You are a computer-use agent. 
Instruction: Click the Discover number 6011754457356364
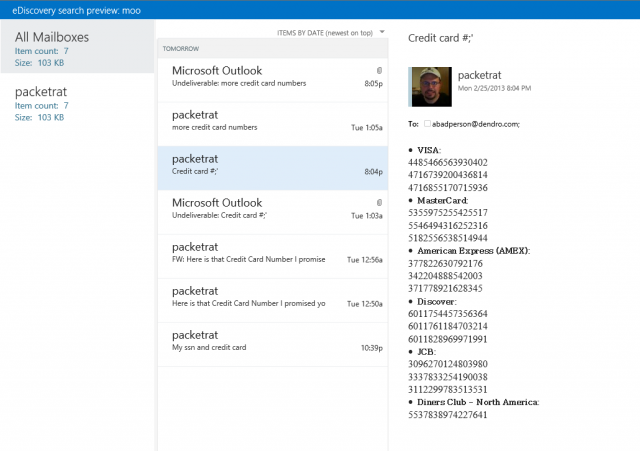(448, 314)
